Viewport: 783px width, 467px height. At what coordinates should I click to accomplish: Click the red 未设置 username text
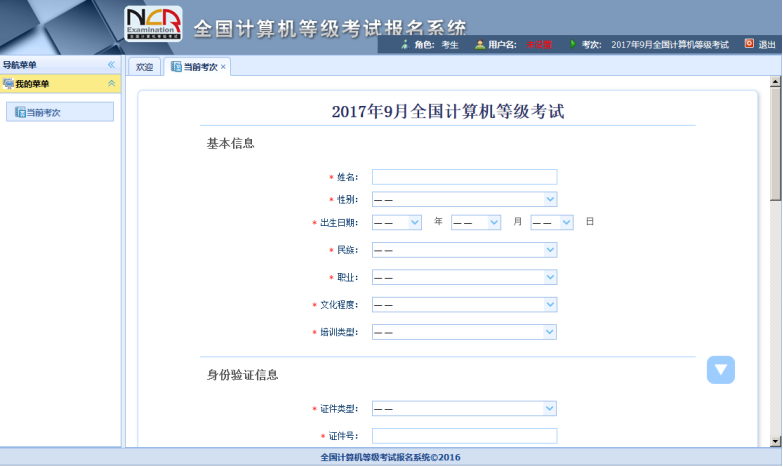click(x=539, y=44)
